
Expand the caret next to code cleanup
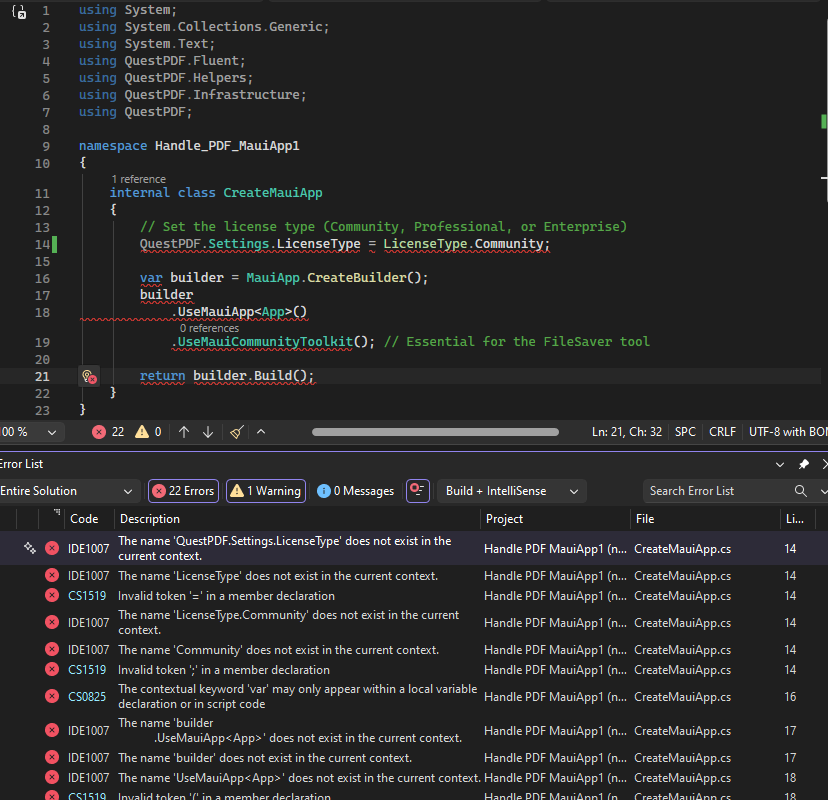261,432
